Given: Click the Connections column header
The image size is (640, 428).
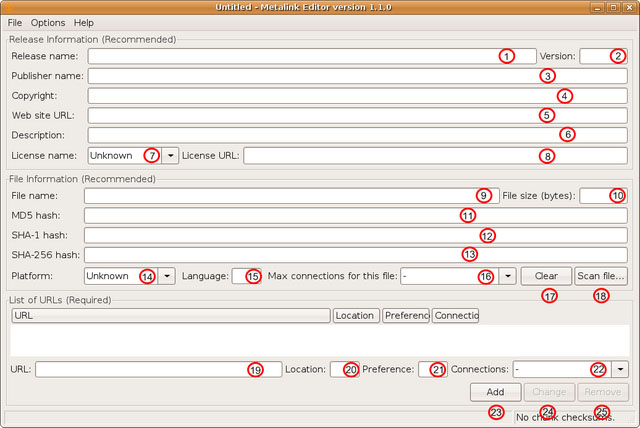Looking at the screenshot, I should [456, 315].
